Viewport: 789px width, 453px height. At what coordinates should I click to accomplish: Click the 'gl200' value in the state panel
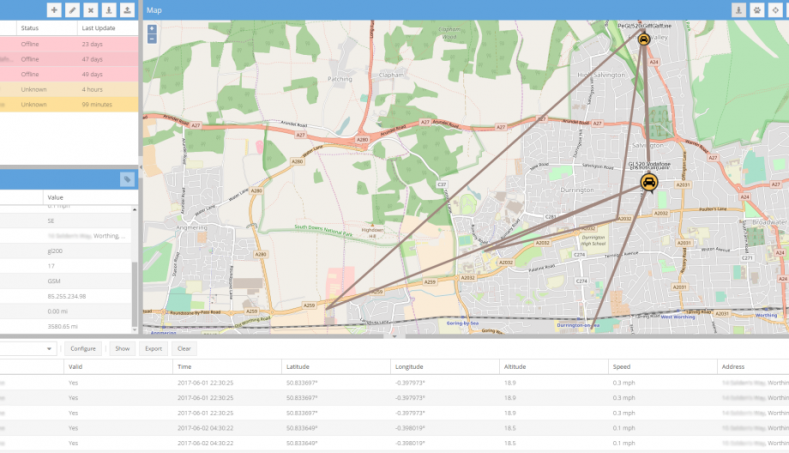point(55,251)
